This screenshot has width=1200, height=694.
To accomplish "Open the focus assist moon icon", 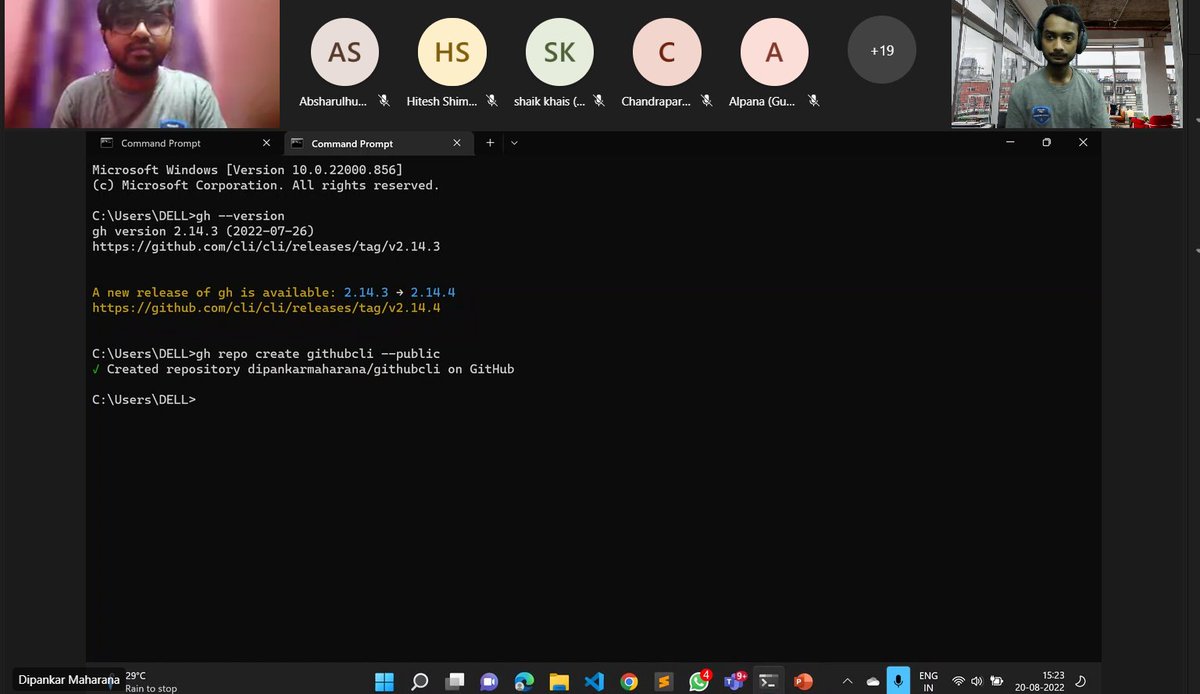I will [1081, 681].
